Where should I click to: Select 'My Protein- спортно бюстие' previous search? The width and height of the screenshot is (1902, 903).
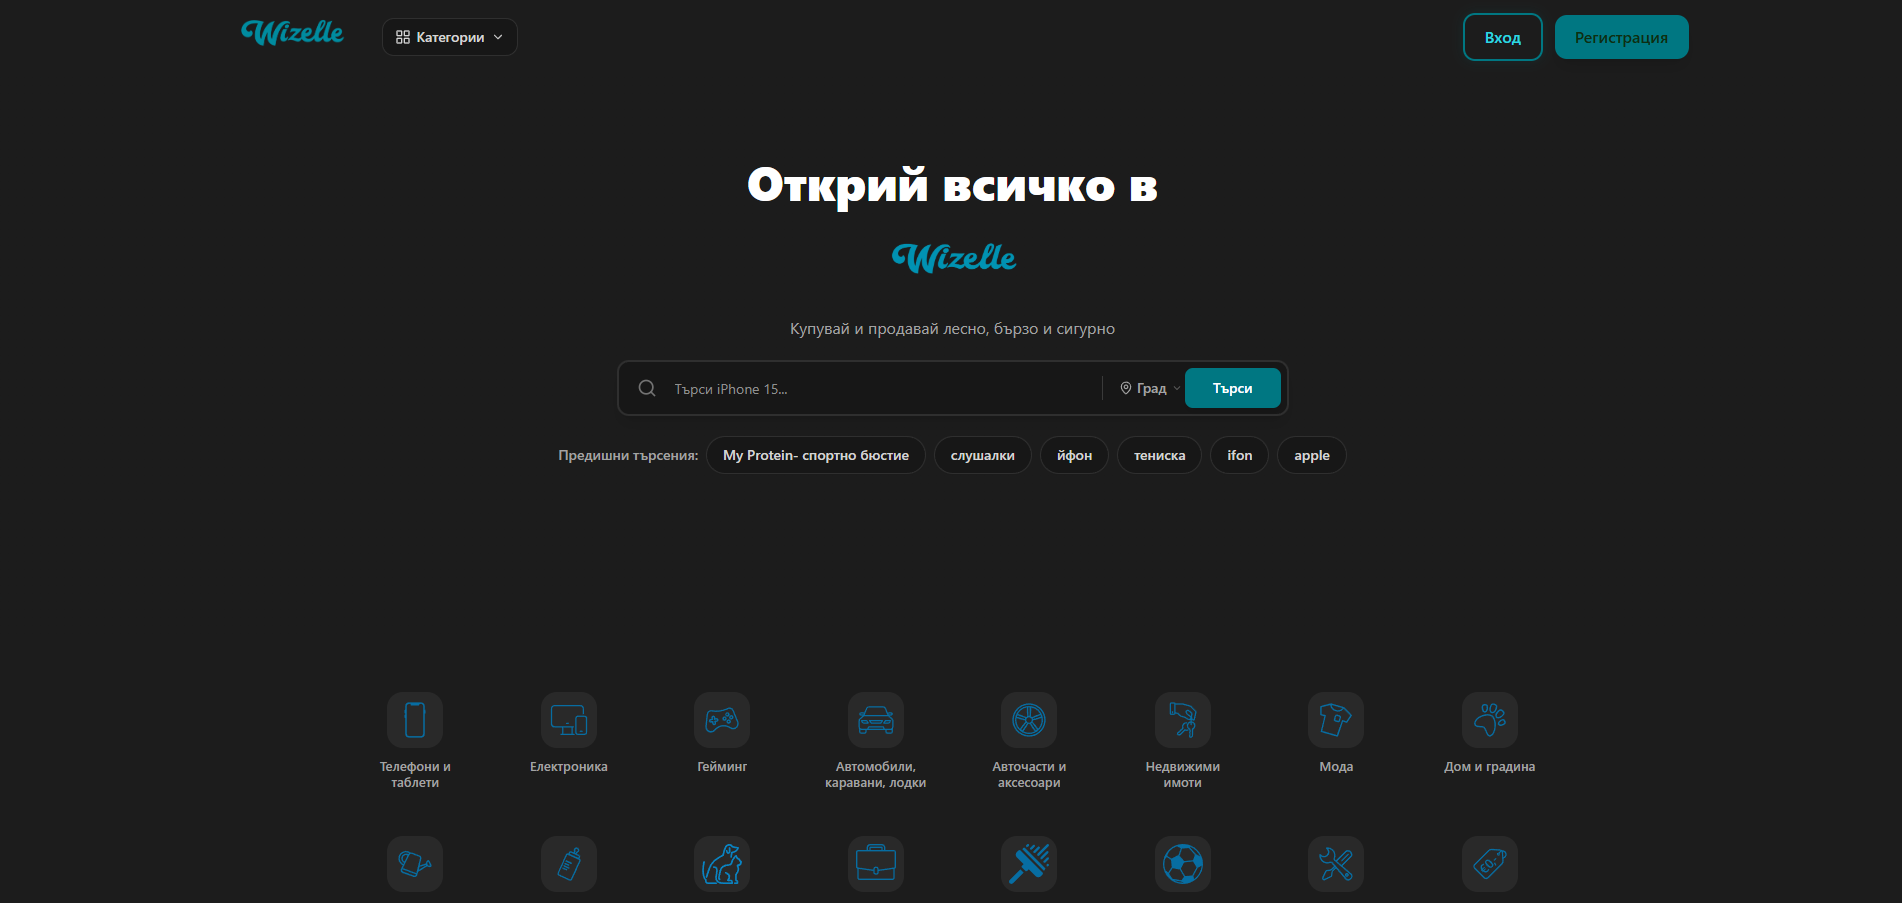click(x=816, y=455)
